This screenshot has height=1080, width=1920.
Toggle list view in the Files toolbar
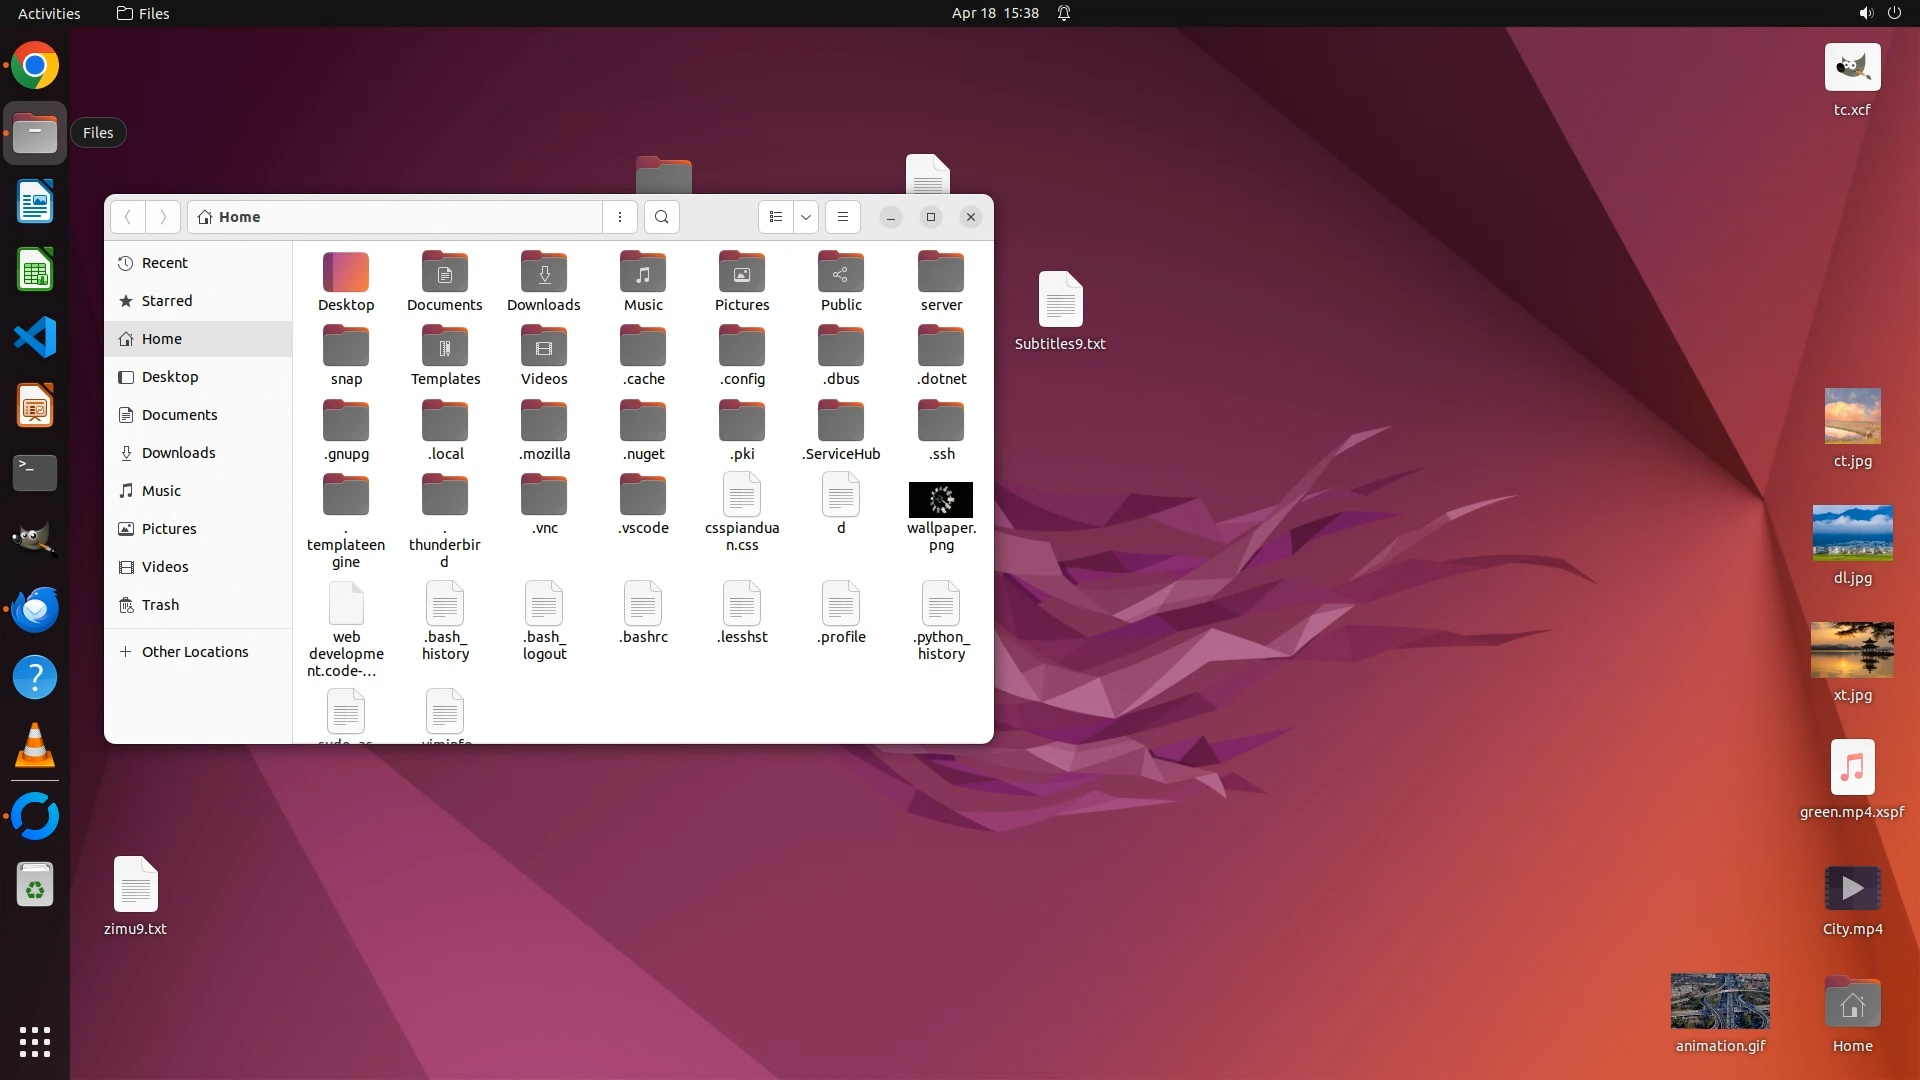776,217
